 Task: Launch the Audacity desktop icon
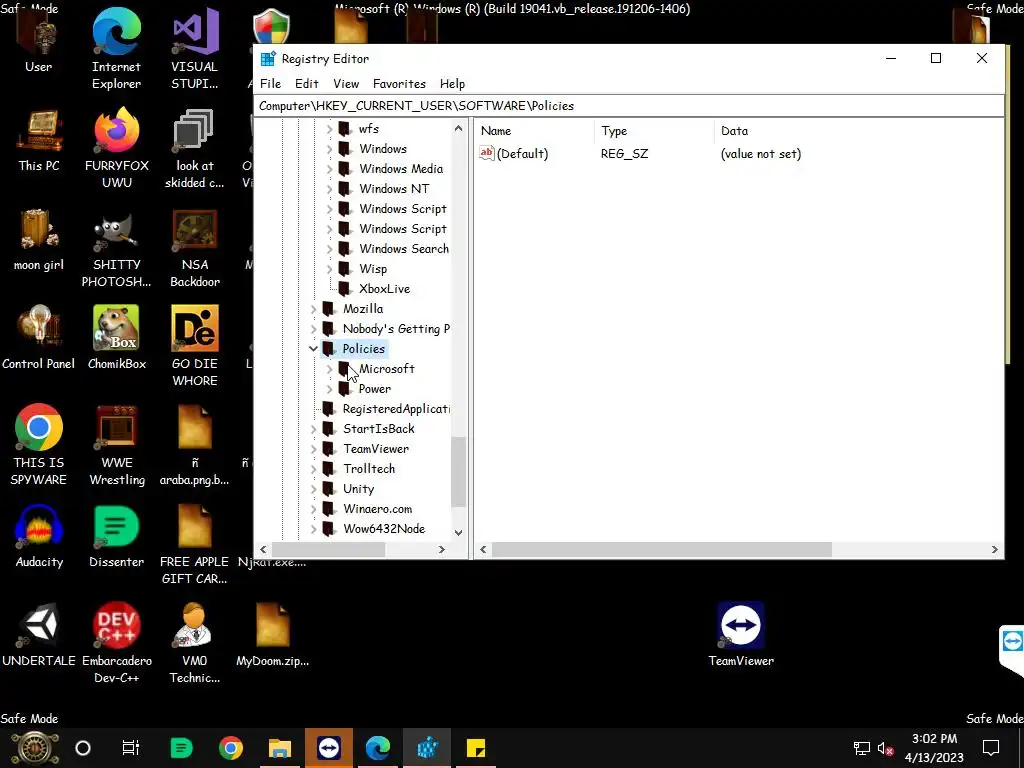(x=39, y=537)
